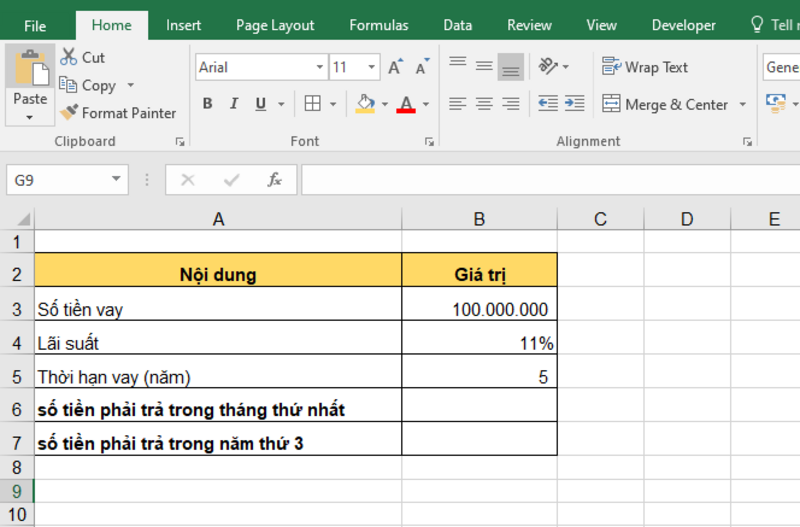The image size is (800, 527).
Task: Expand the font size dropdown showing 11
Action: pyautogui.click(x=372, y=67)
